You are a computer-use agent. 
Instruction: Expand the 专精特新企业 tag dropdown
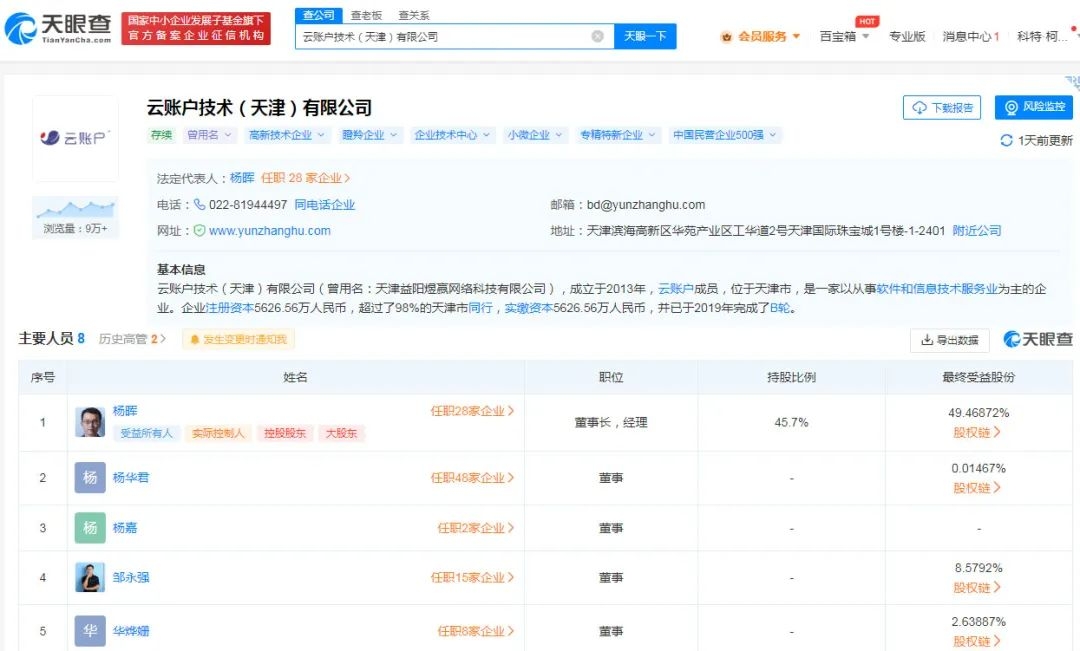[x=619, y=135]
